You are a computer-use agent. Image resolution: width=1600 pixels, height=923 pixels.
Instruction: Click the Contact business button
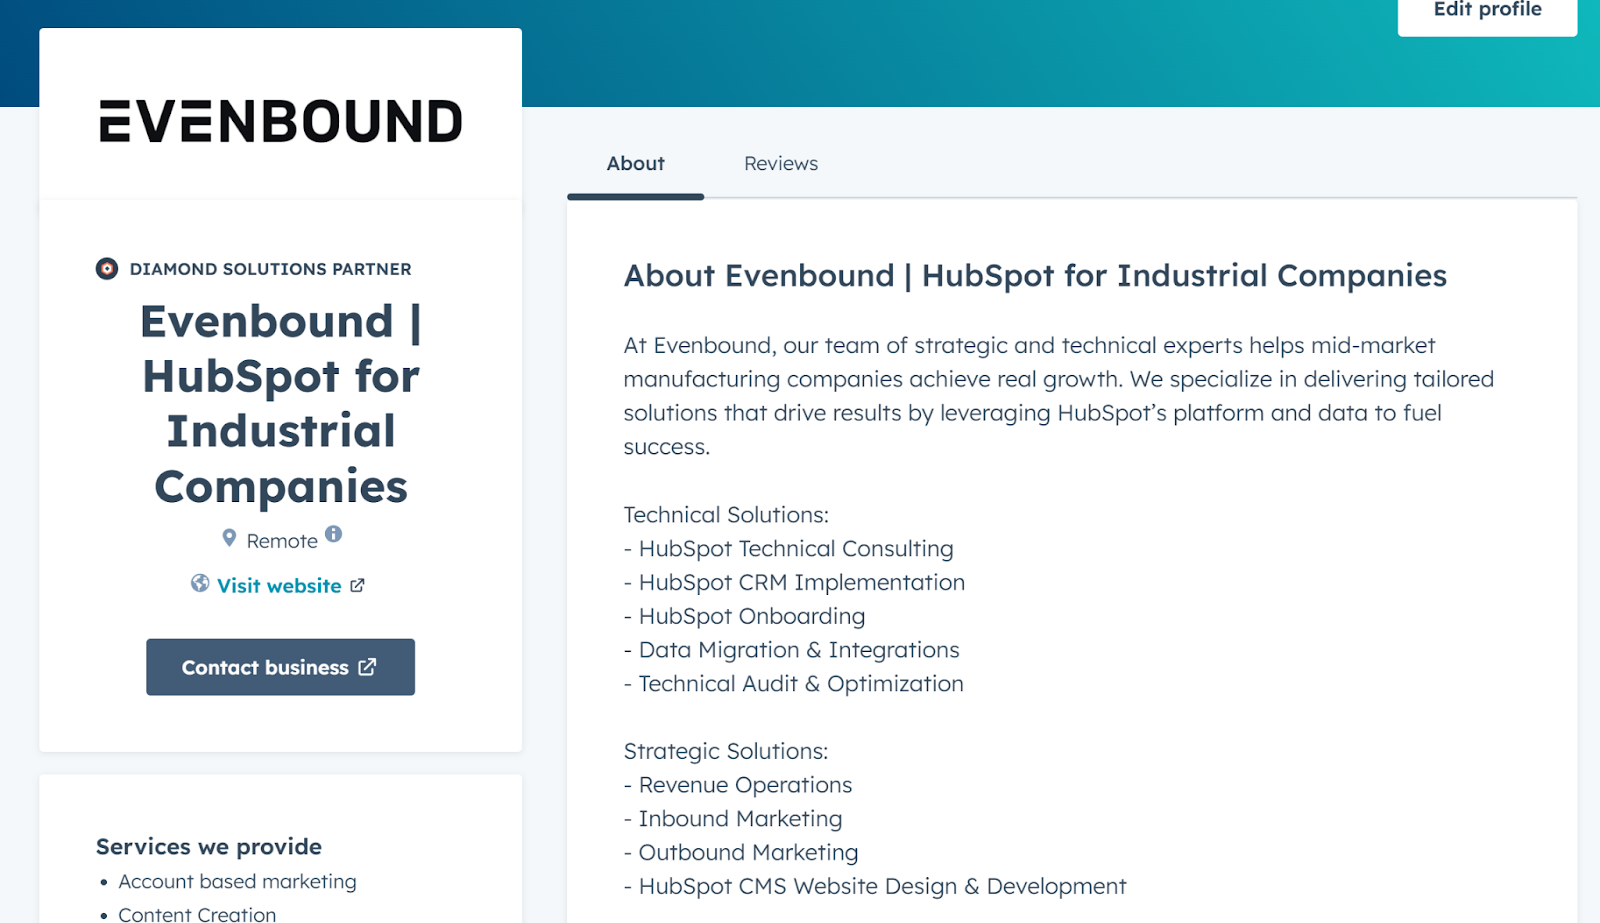click(280, 667)
